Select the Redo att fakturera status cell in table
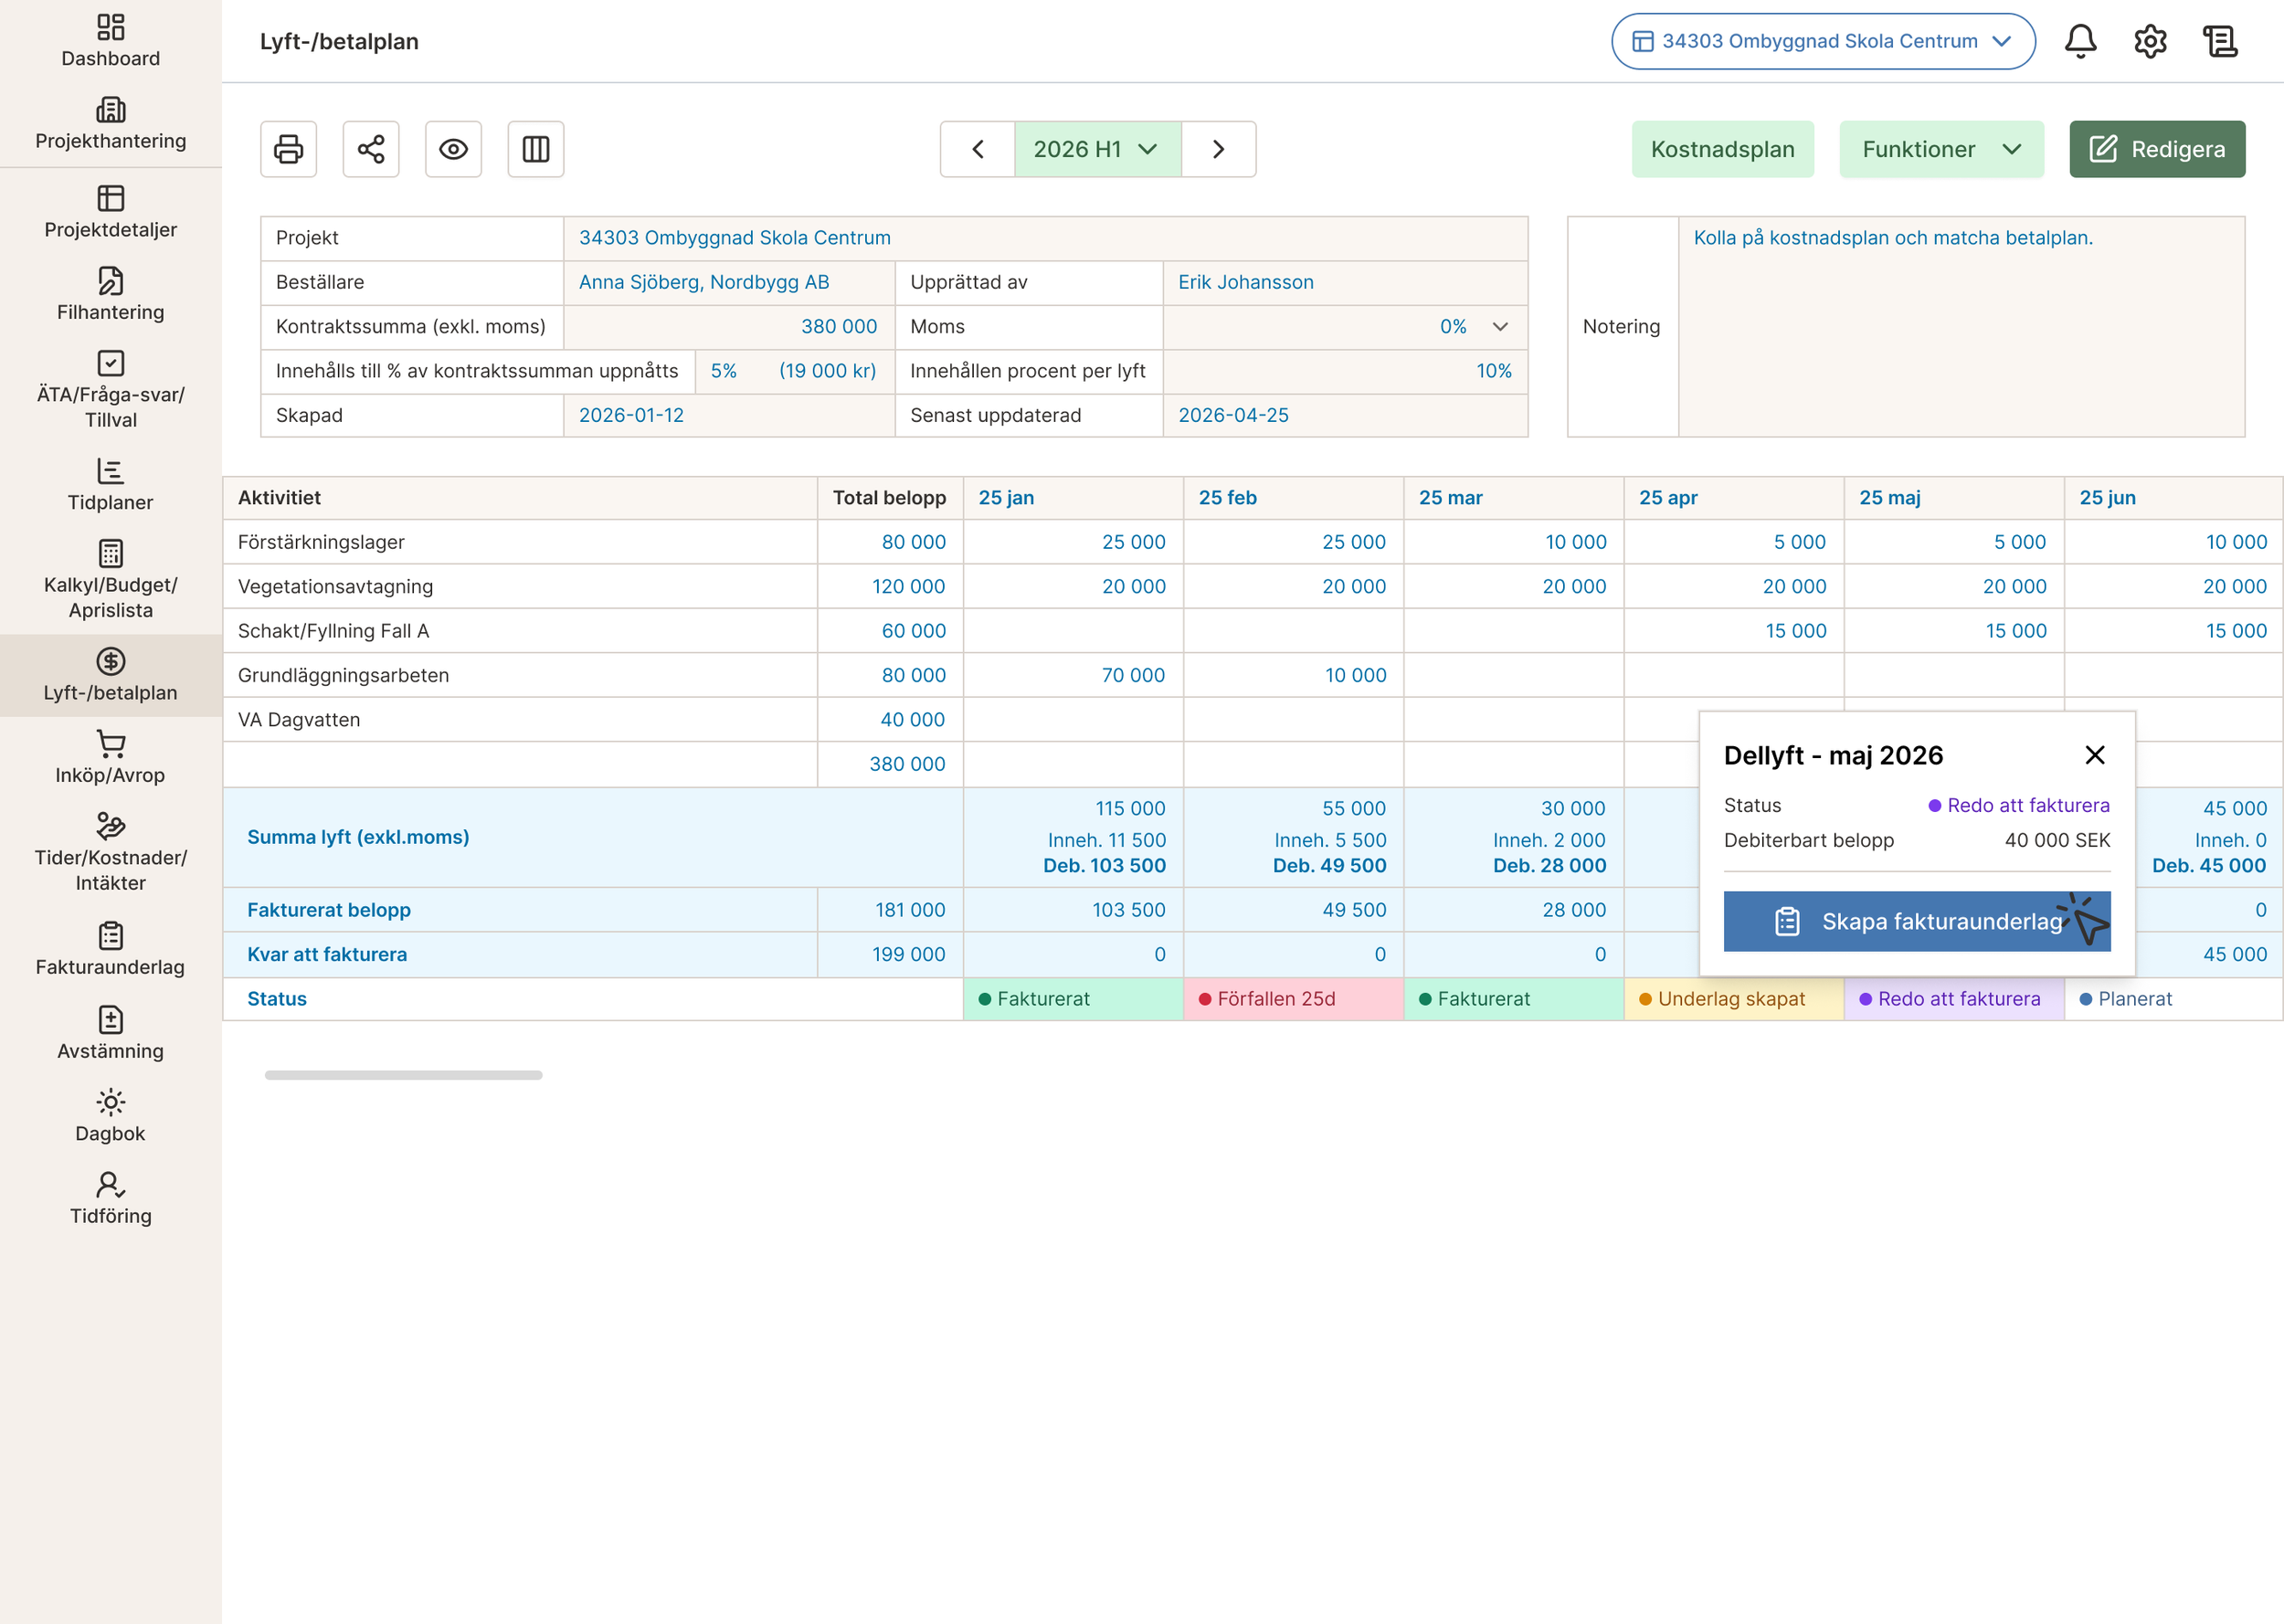The height and width of the screenshot is (1624, 2284). click(1953, 999)
